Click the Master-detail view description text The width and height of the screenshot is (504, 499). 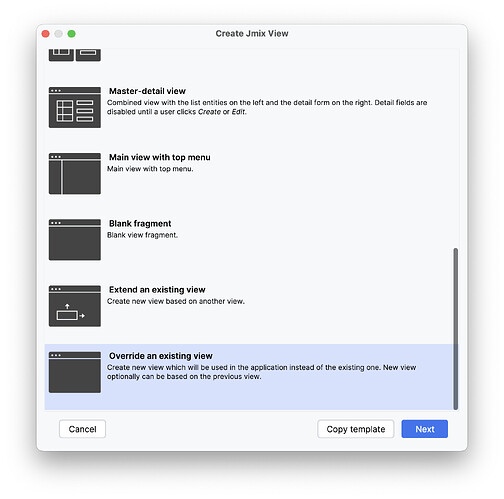pos(267,107)
